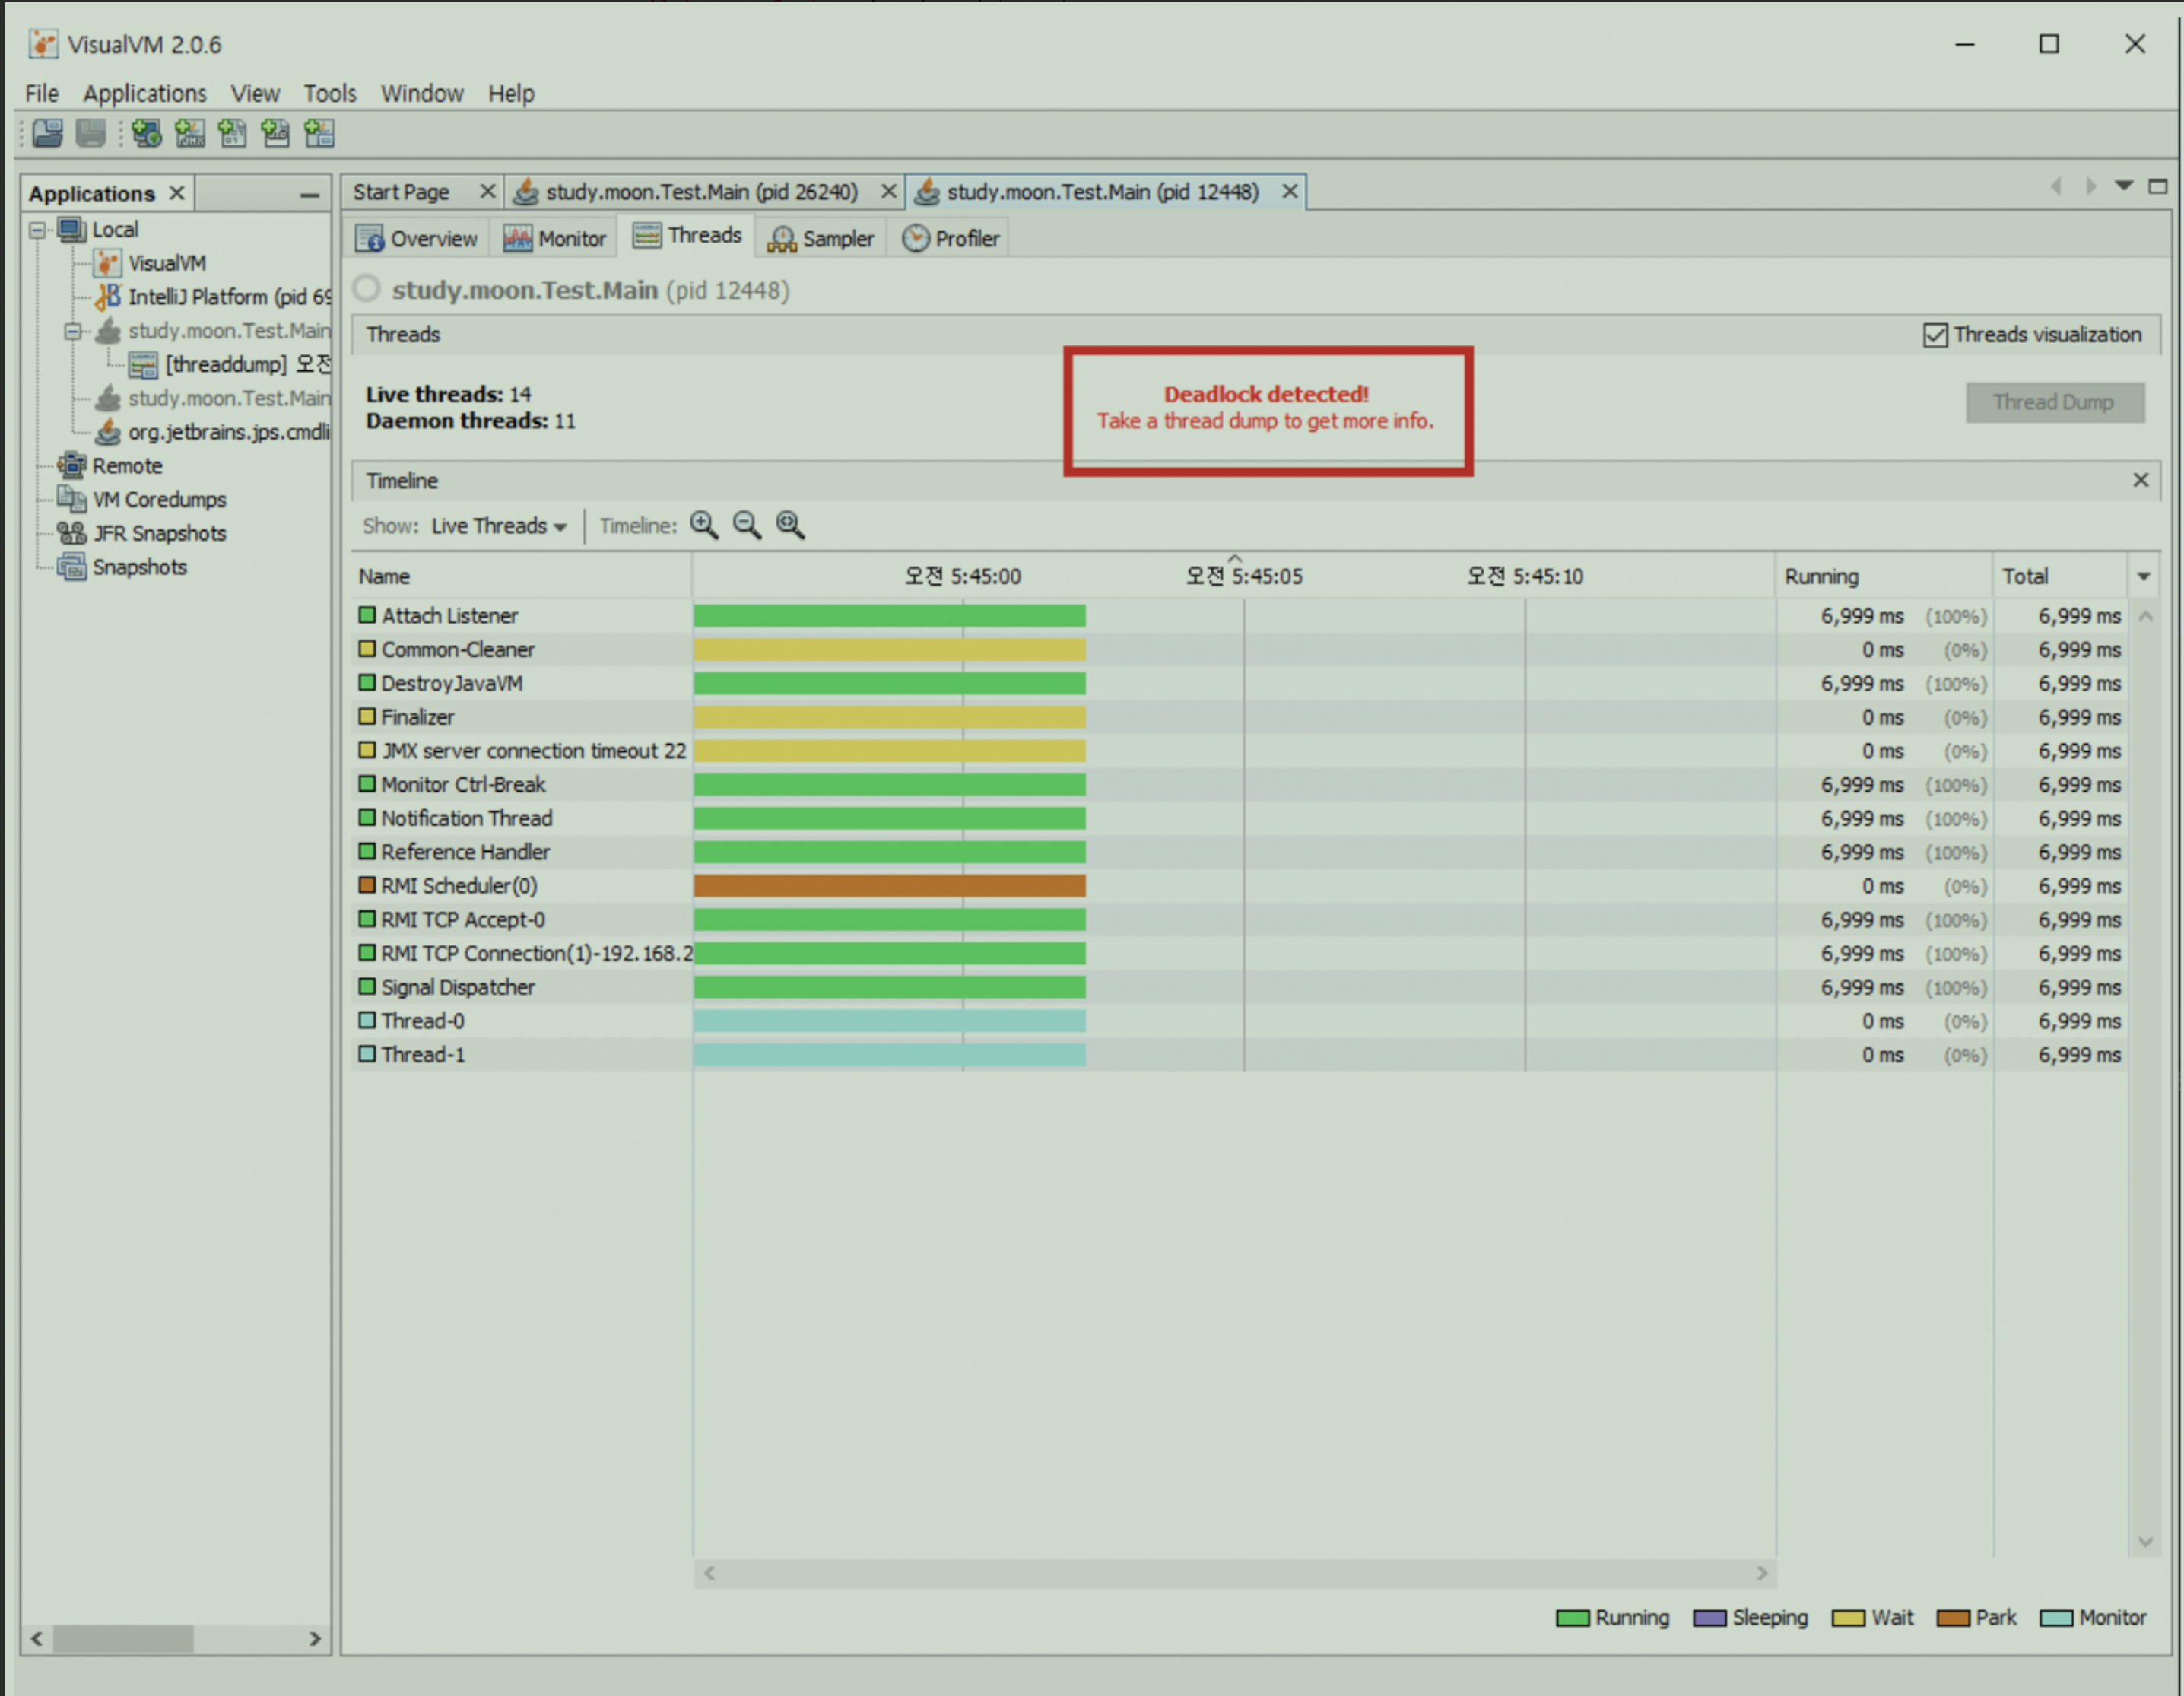Click the Add JMX Connection toolbar icon
Image resolution: width=2184 pixels, height=1696 pixels.
[189, 133]
